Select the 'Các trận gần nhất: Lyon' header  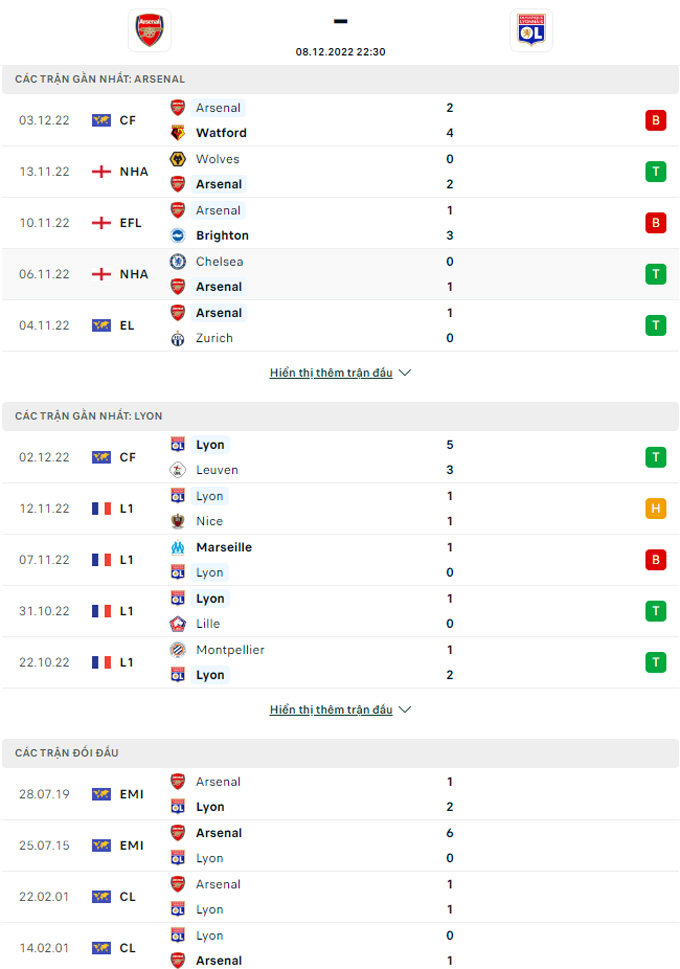point(340,416)
